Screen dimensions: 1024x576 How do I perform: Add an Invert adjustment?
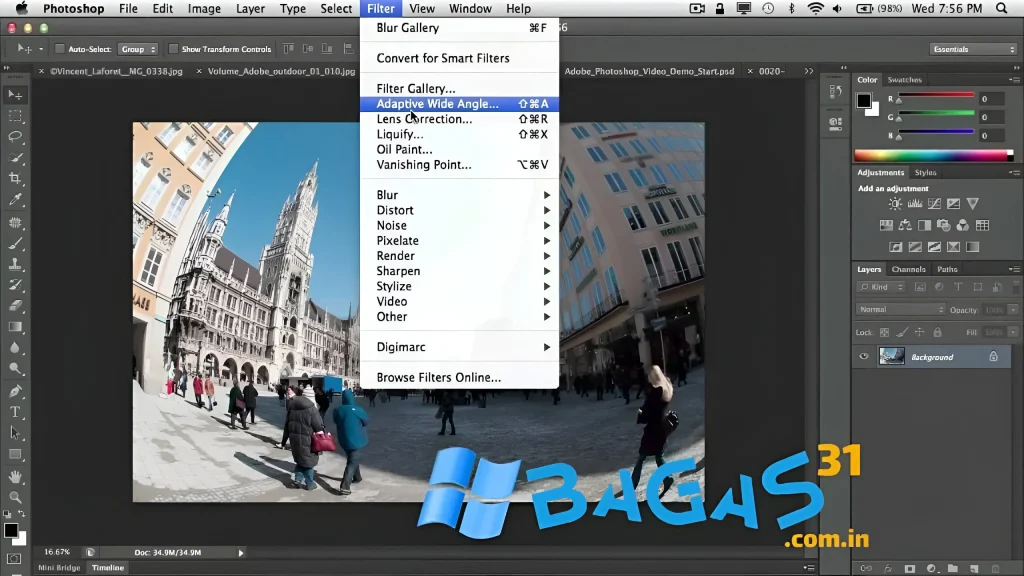[895, 247]
